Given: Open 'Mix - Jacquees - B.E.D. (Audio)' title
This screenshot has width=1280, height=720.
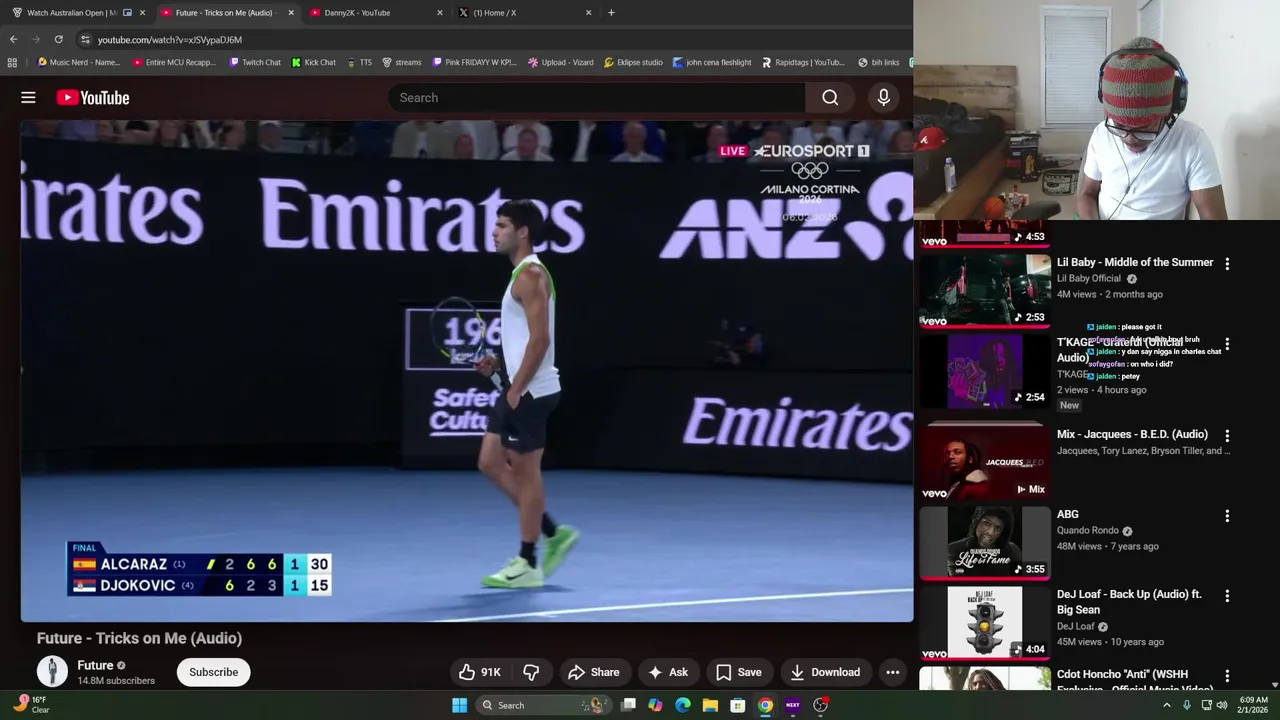Looking at the screenshot, I should coord(1132,434).
